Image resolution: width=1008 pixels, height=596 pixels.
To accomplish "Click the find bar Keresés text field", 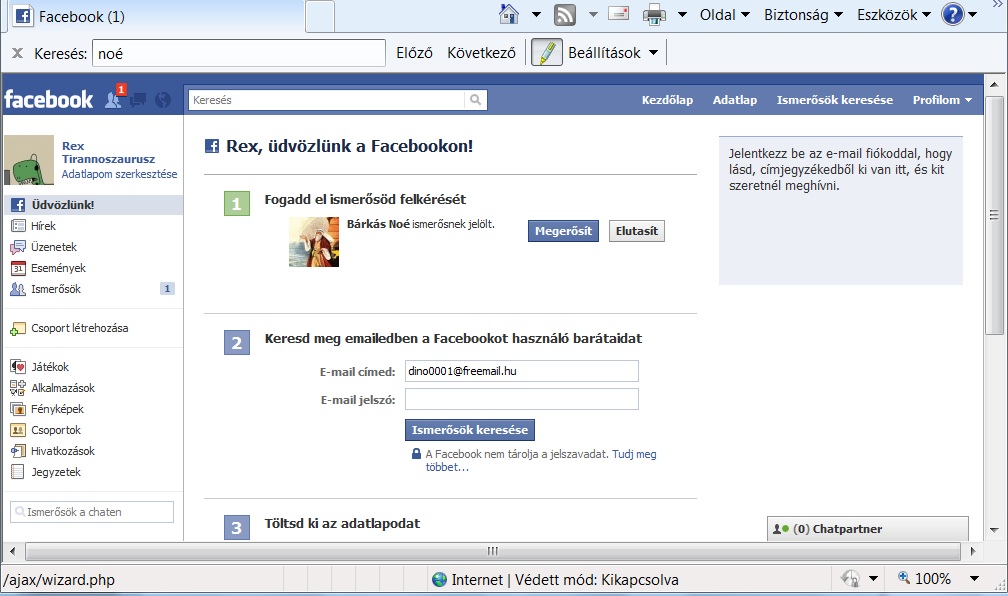I will tap(238, 53).
